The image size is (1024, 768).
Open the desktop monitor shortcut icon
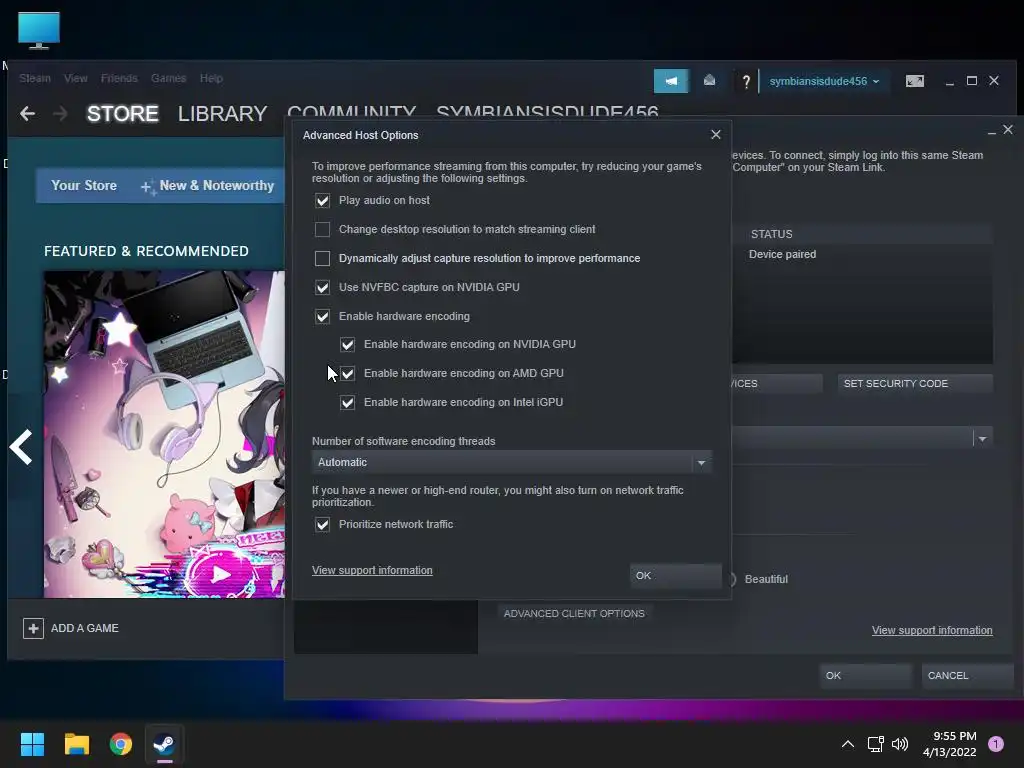[x=39, y=30]
